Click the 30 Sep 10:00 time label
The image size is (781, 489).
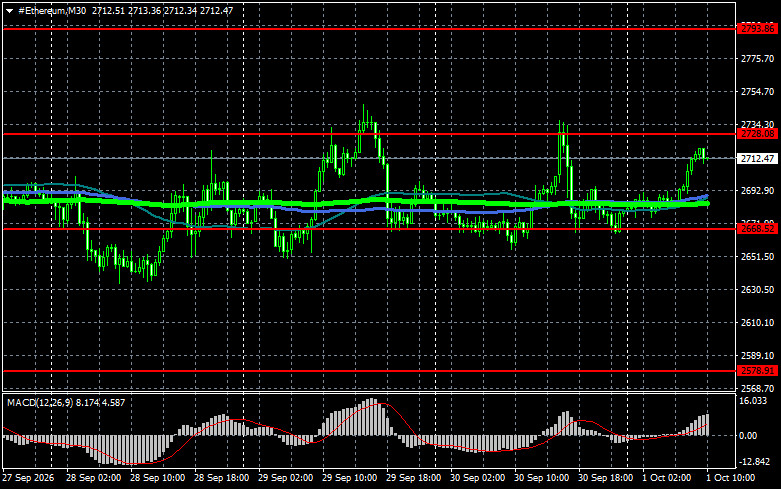coord(541,478)
